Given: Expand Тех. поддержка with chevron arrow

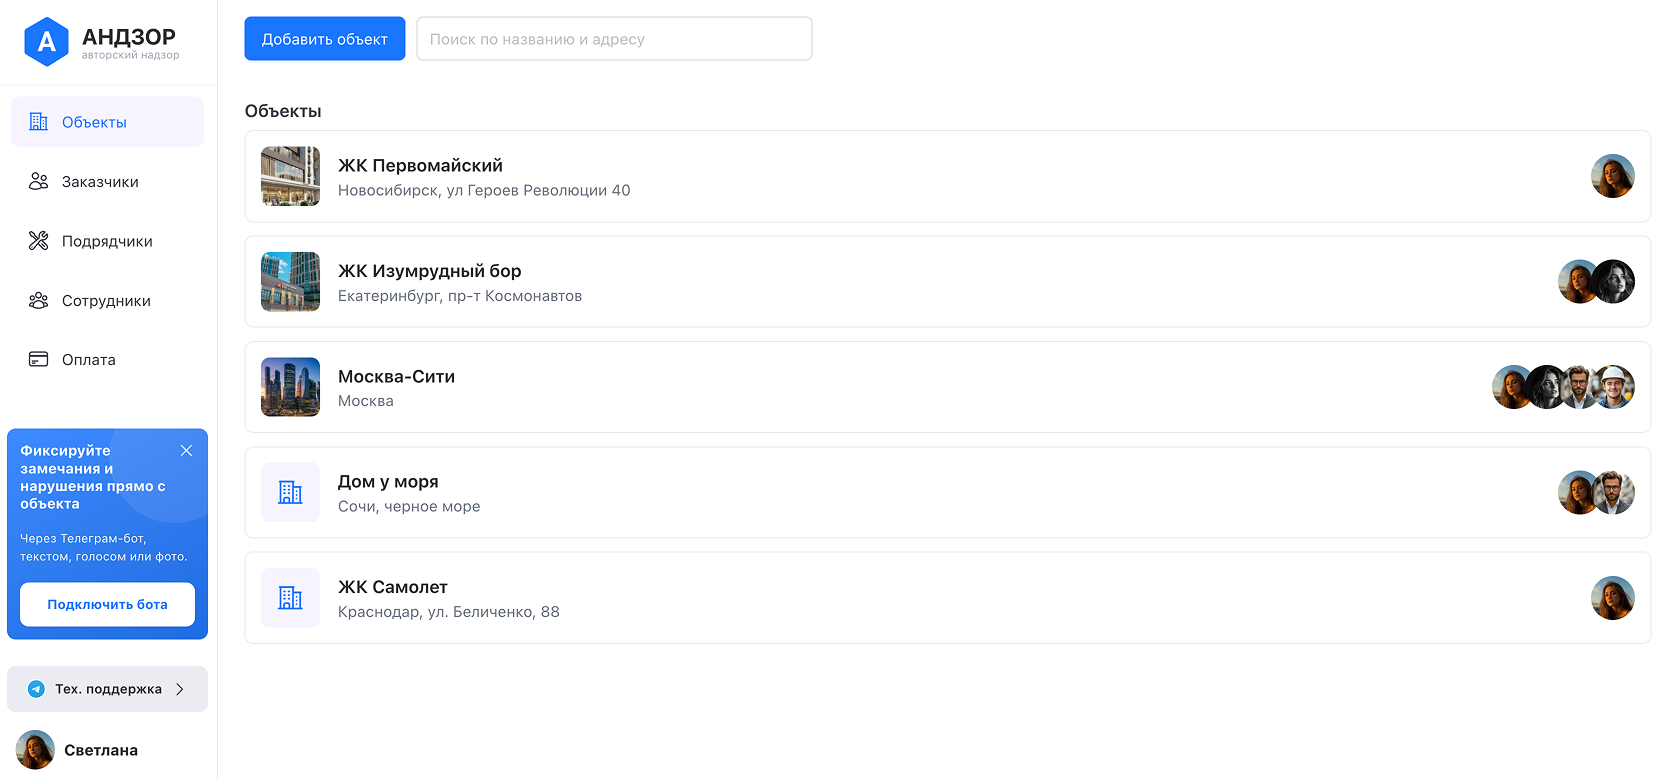Looking at the screenshot, I should pos(180,689).
